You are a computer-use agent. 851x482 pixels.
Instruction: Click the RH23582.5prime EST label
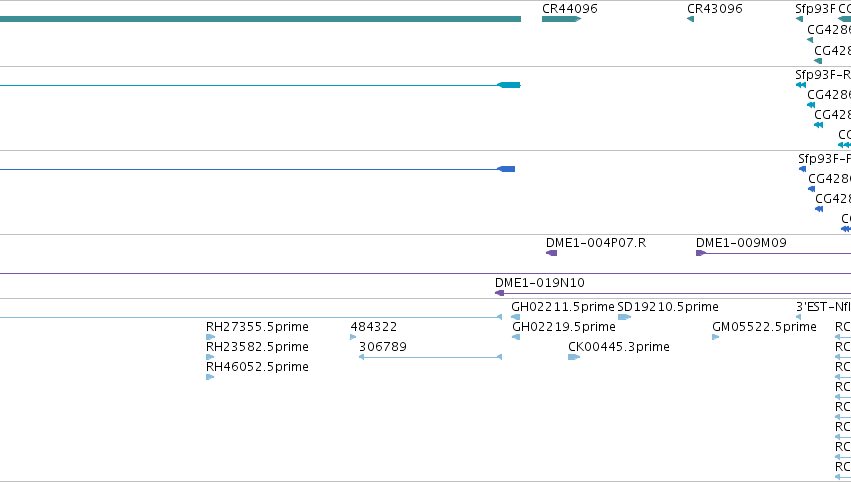click(257, 347)
